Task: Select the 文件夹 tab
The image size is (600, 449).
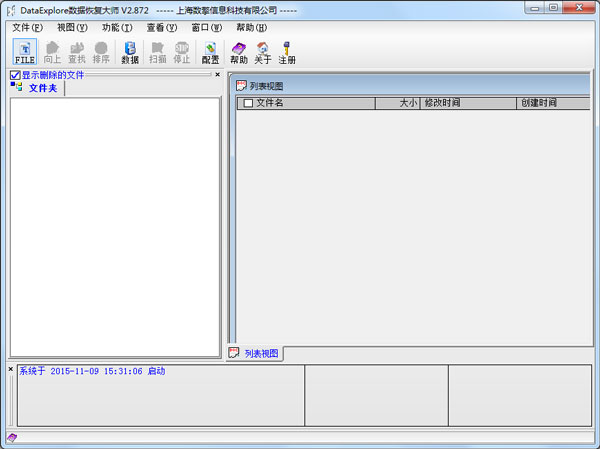Action: (x=37, y=88)
